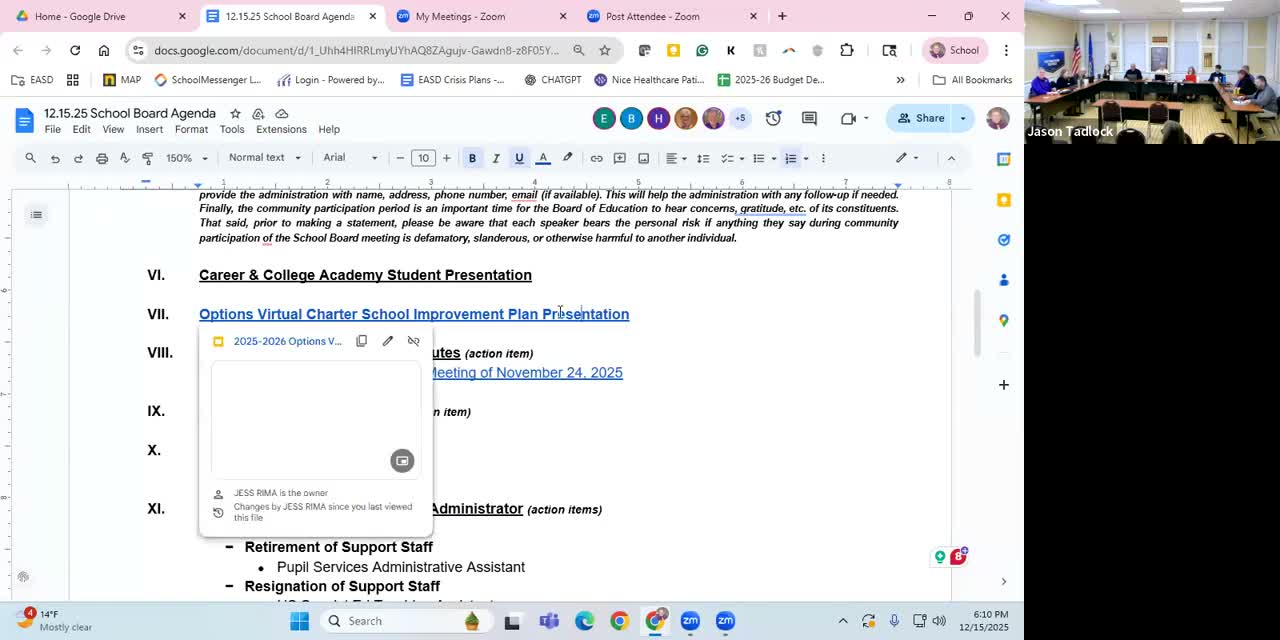Open the Tools menu
Viewport: 1280px width, 640px height.
coord(232,129)
